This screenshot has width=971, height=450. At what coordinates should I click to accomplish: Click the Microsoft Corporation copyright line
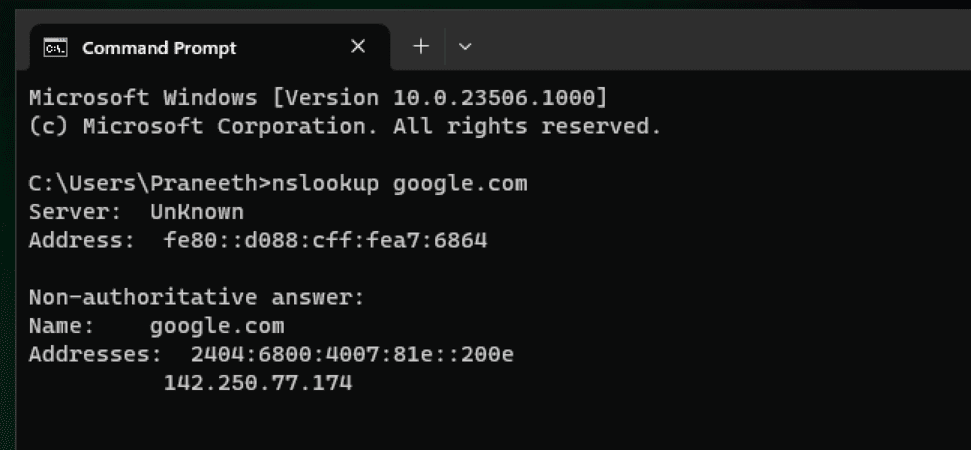(x=345, y=127)
